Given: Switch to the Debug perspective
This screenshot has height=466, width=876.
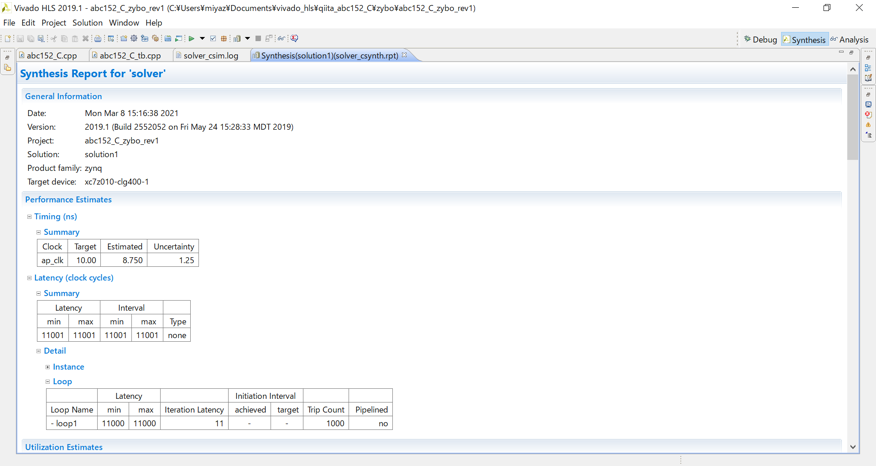Looking at the screenshot, I should (760, 40).
